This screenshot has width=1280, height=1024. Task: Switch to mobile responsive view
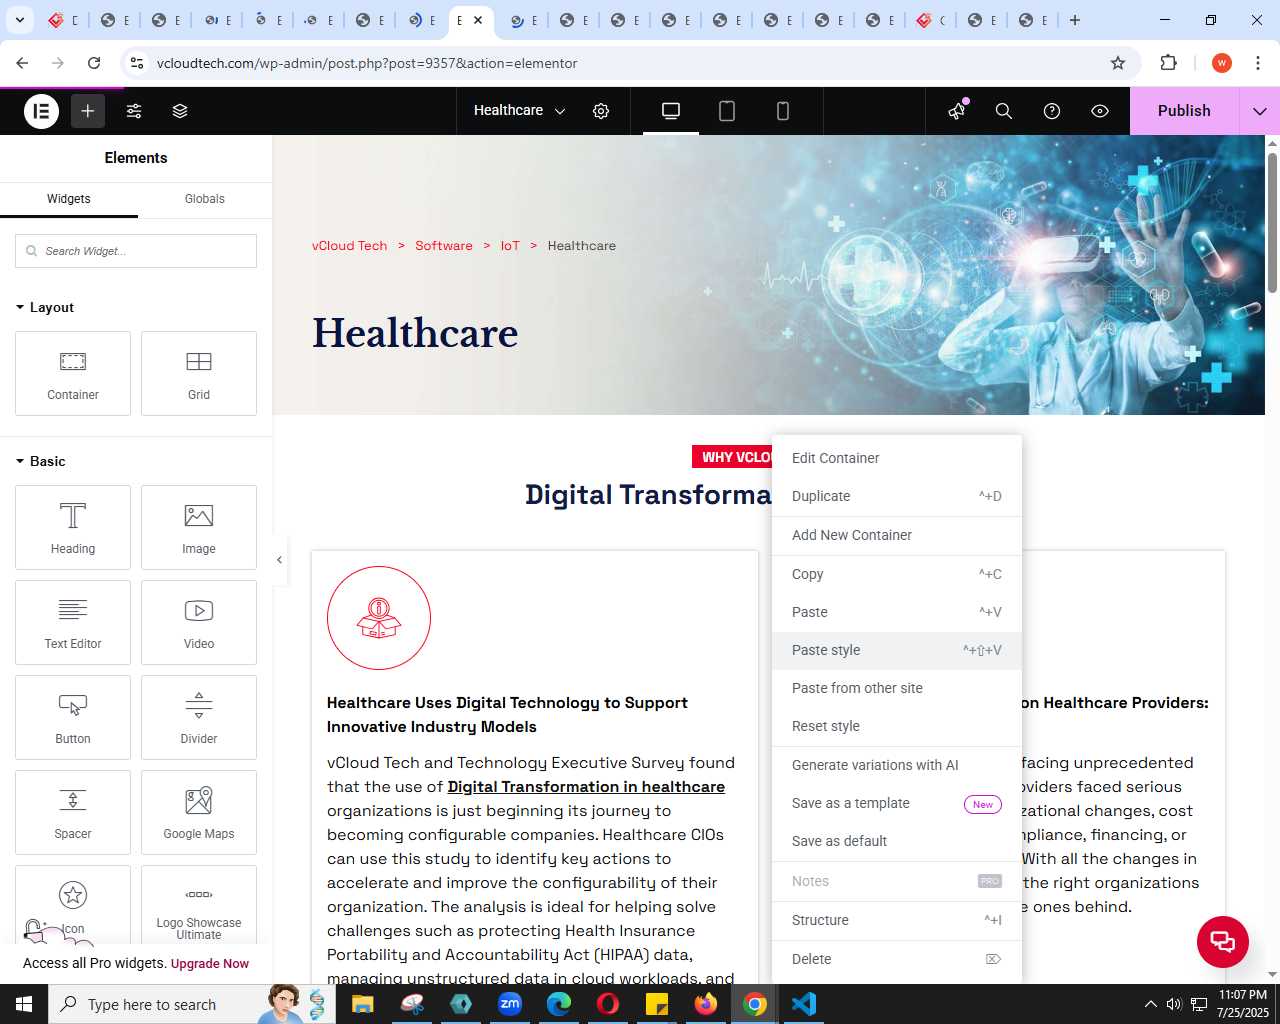[x=783, y=111]
